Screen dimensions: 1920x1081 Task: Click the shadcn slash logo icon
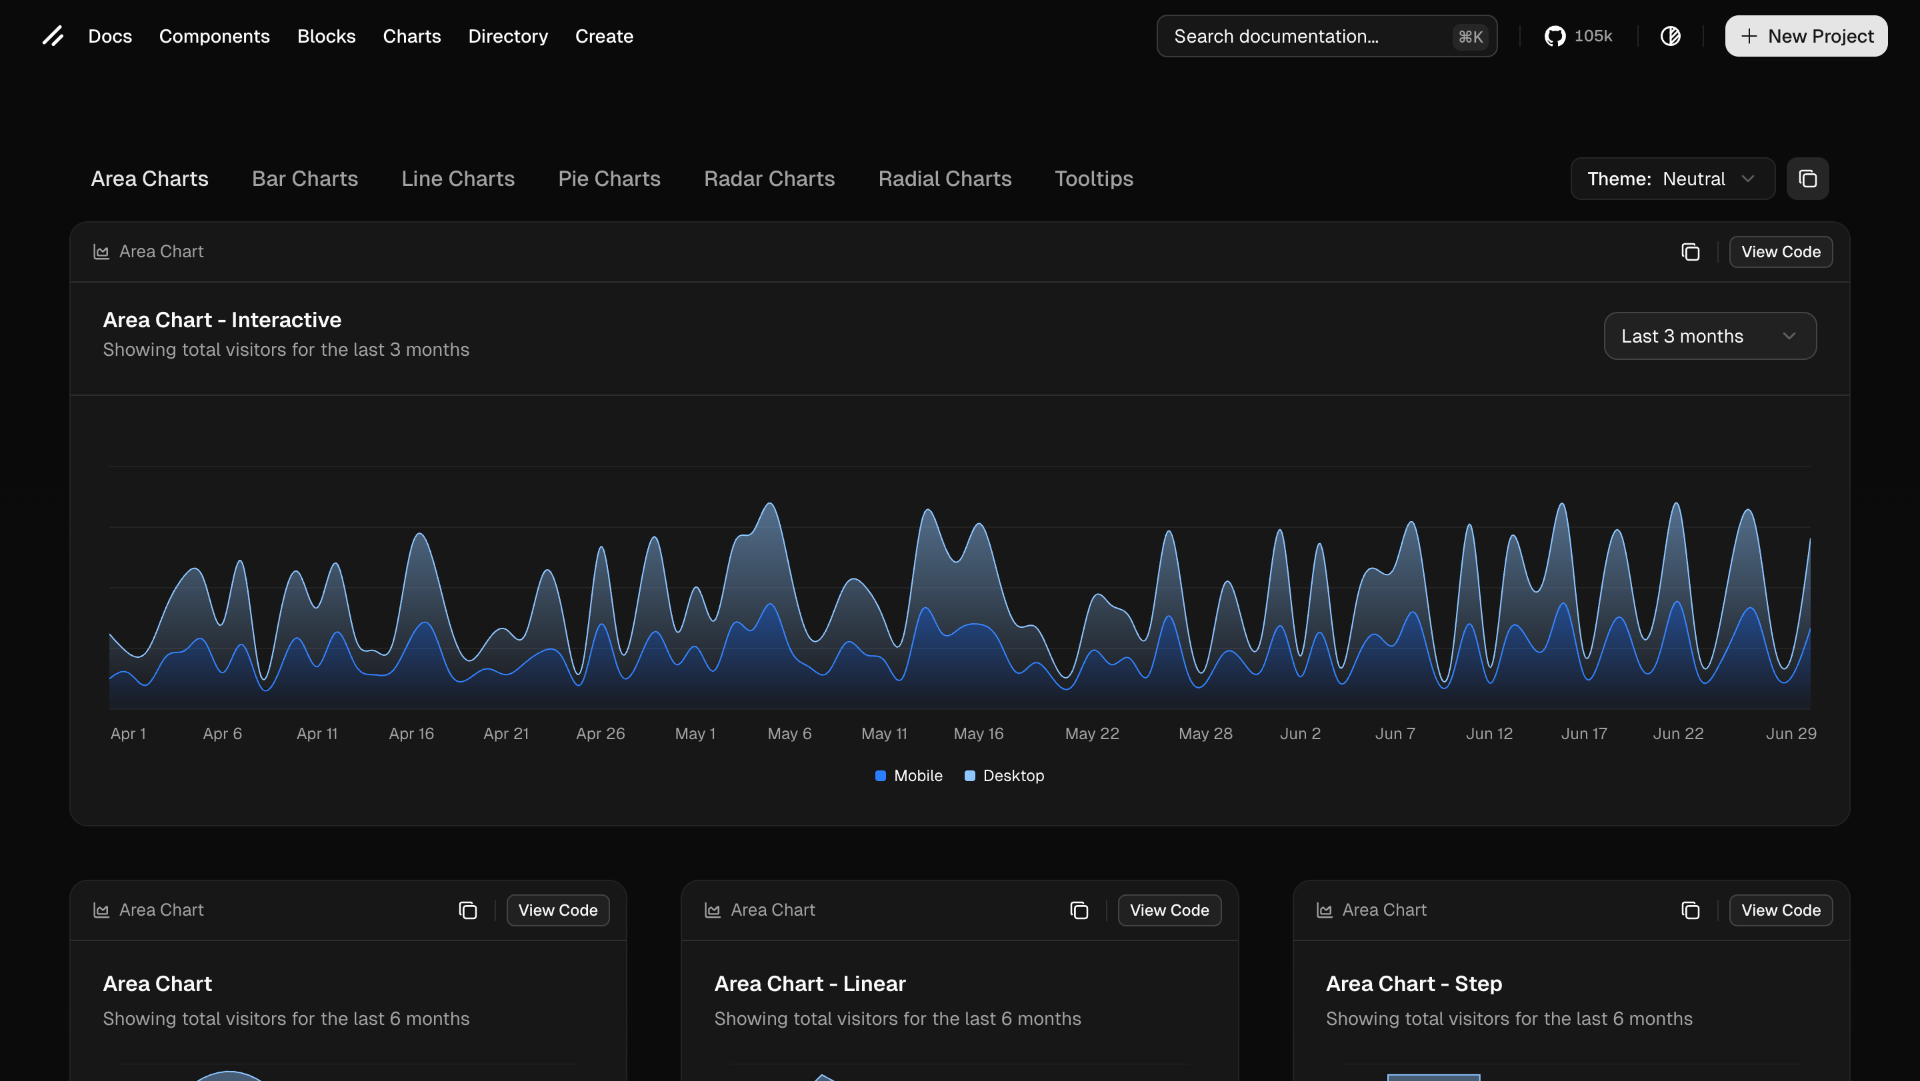(x=53, y=36)
